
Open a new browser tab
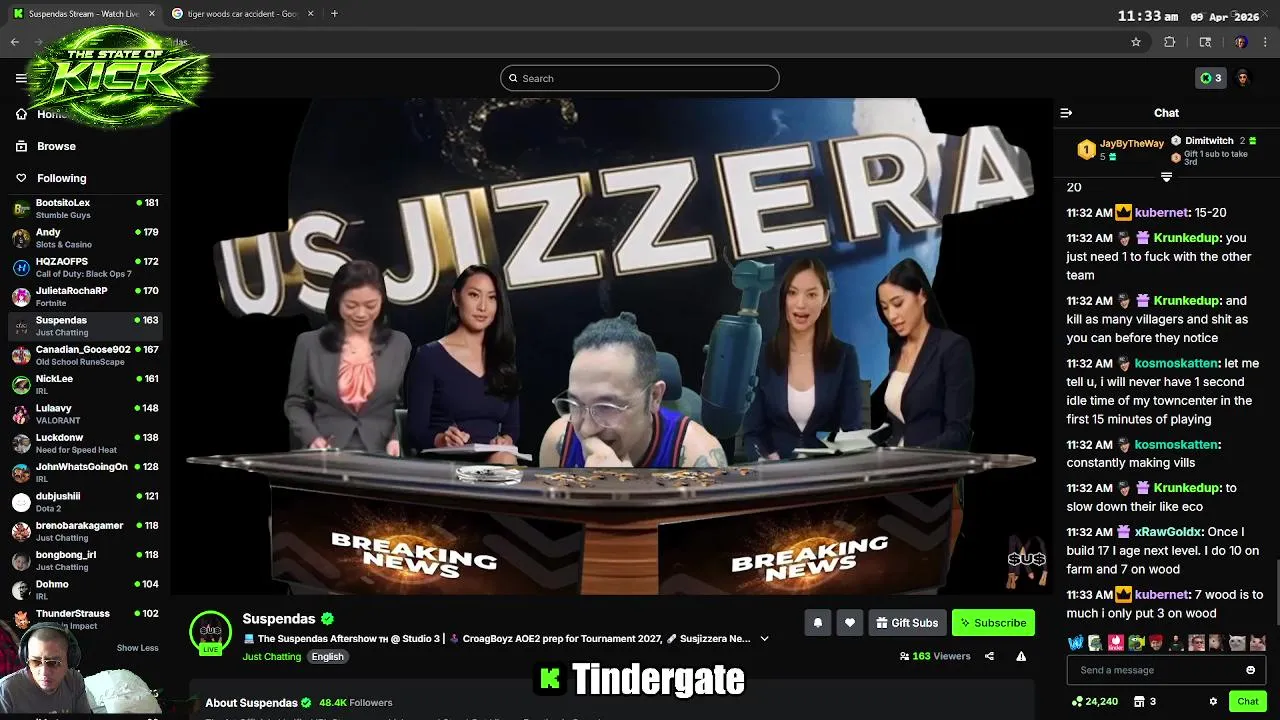point(334,14)
